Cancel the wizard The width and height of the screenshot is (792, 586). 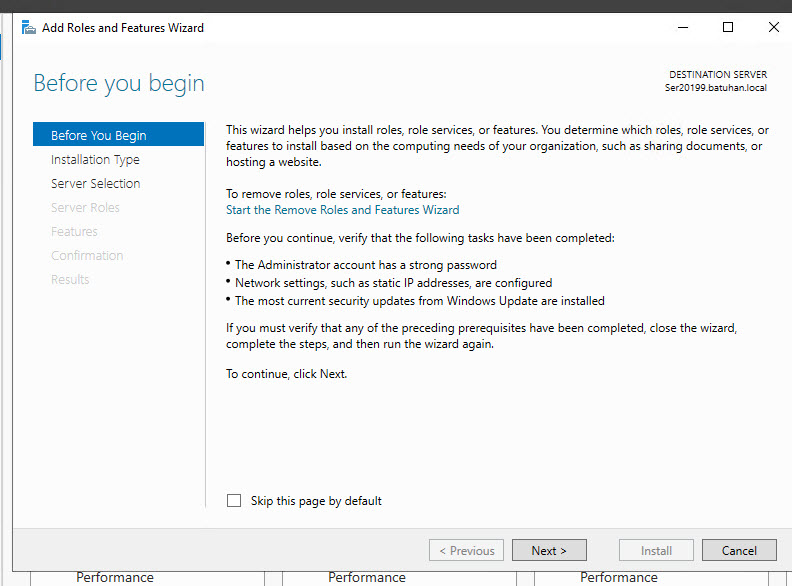point(739,550)
